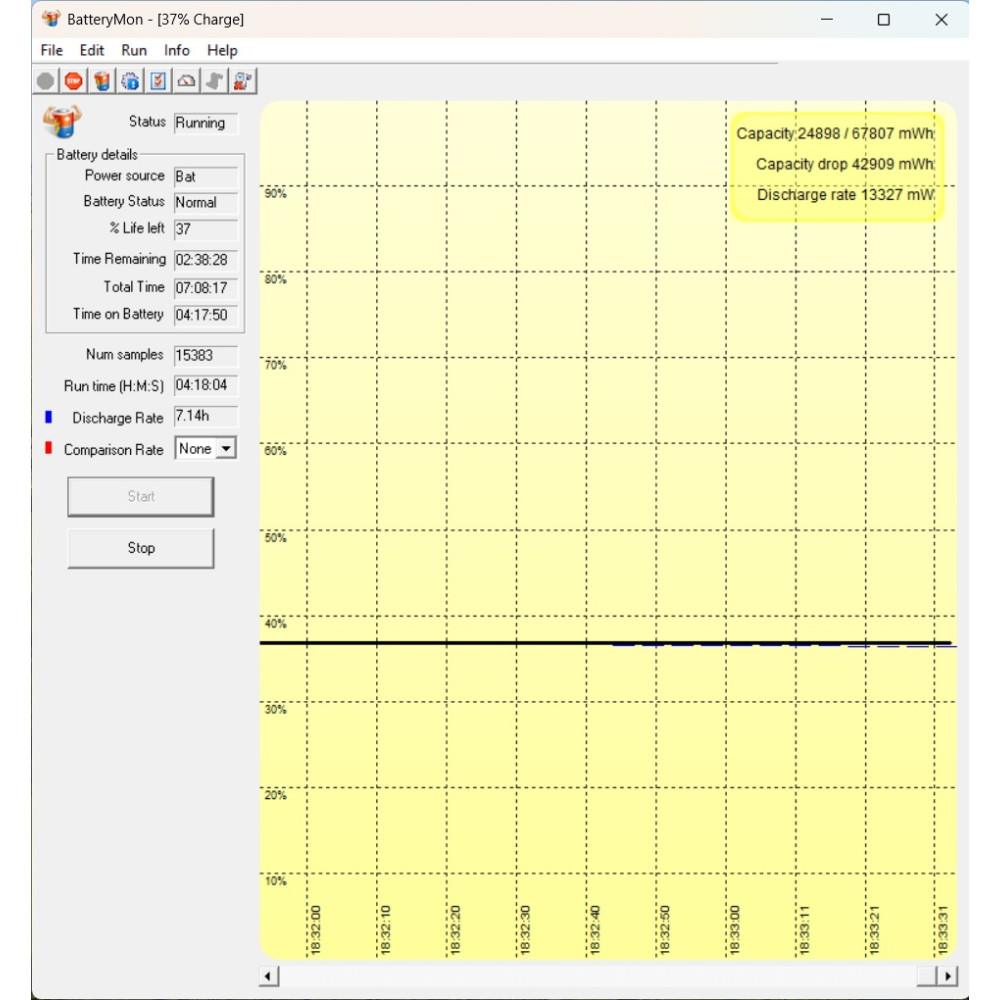Open the Help menu
Screen dimensions: 1000x1000
[x=222, y=50]
